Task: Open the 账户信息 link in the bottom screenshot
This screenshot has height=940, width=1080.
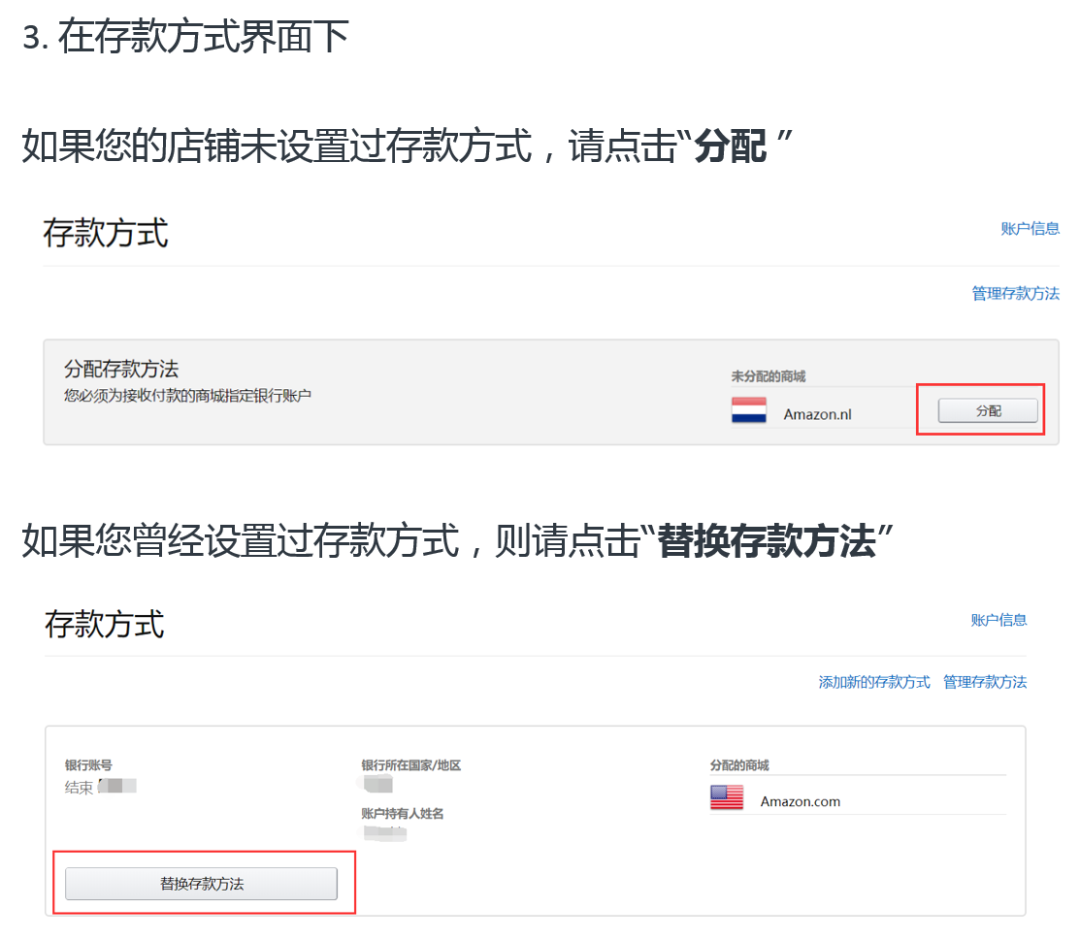Action: (x=1001, y=620)
